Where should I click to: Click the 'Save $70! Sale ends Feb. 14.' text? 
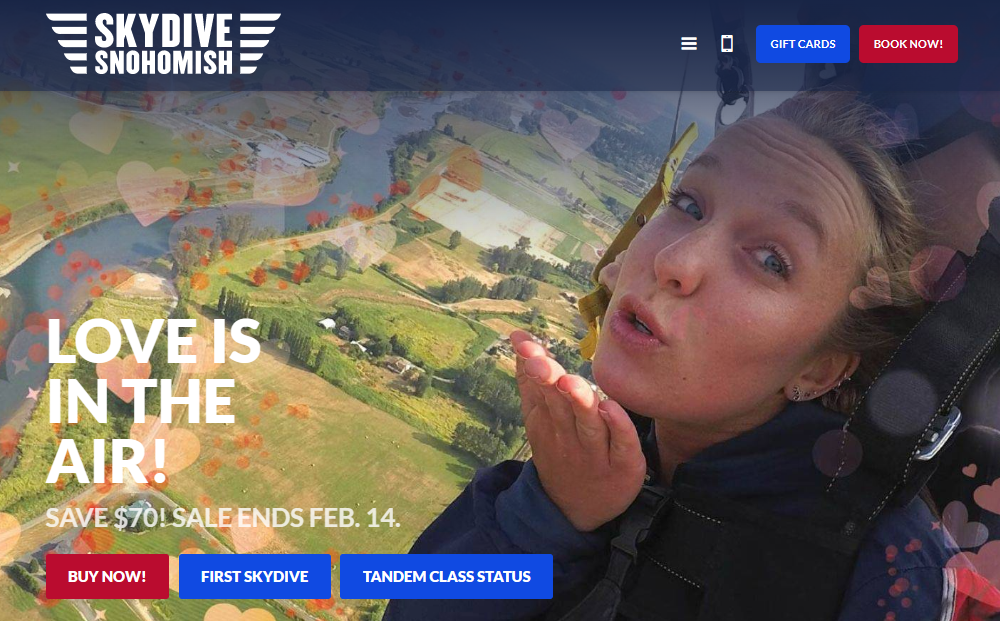(223, 518)
